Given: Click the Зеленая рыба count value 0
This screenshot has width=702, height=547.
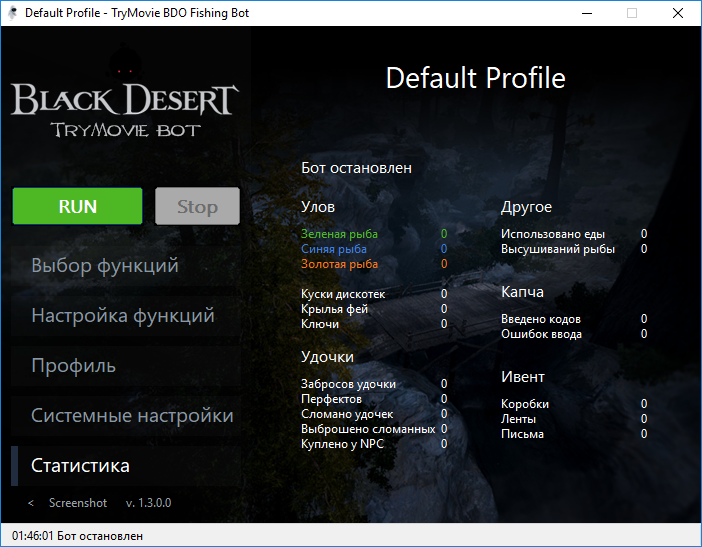Looking at the screenshot, I should click(444, 234).
